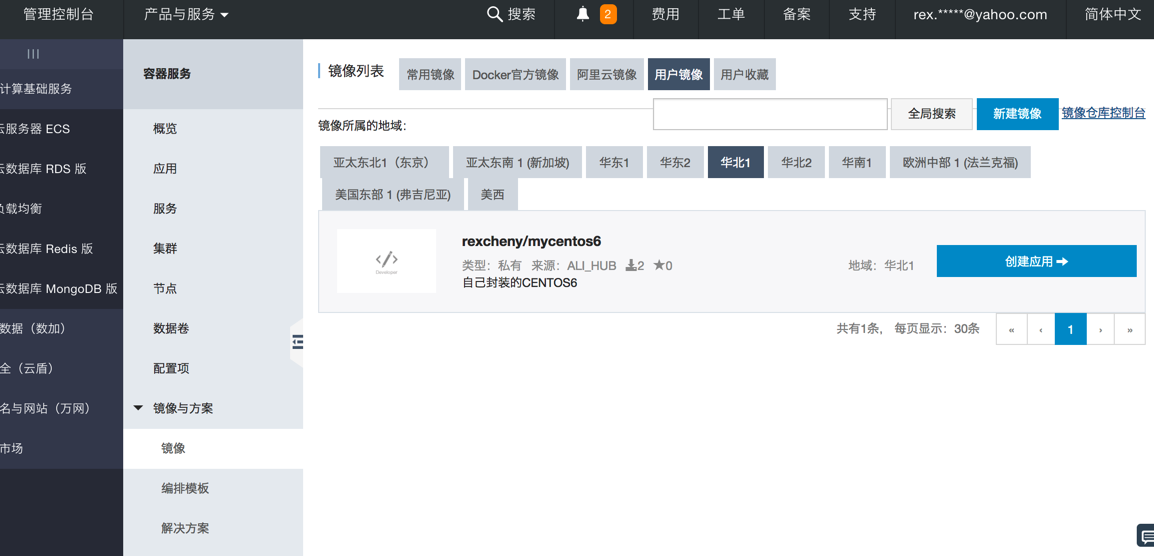Click the 全局搜索 button

click(932, 114)
